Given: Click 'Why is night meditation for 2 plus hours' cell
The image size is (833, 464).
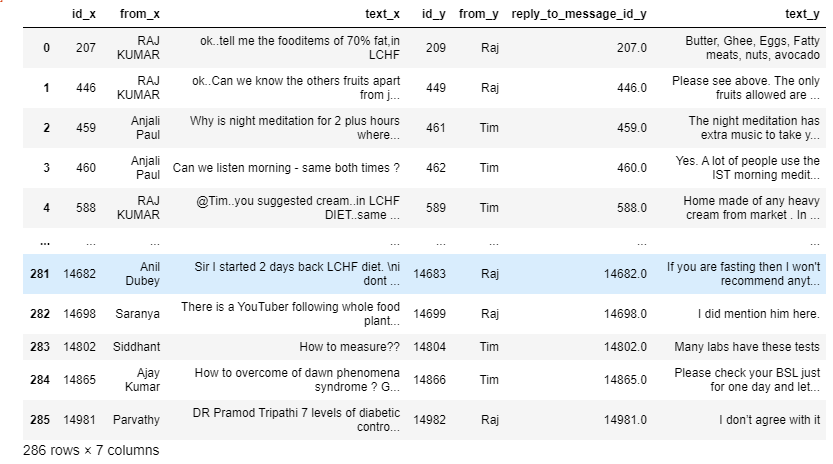Looking at the screenshot, I should [x=295, y=128].
